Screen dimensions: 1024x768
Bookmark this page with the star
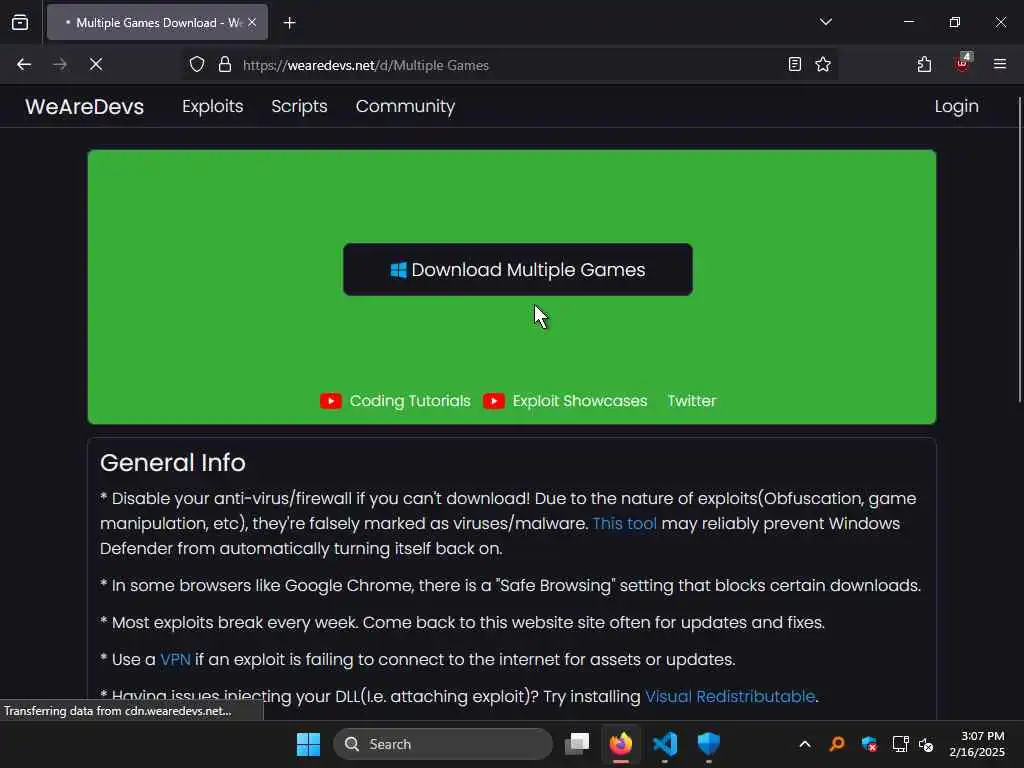tap(823, 64)
